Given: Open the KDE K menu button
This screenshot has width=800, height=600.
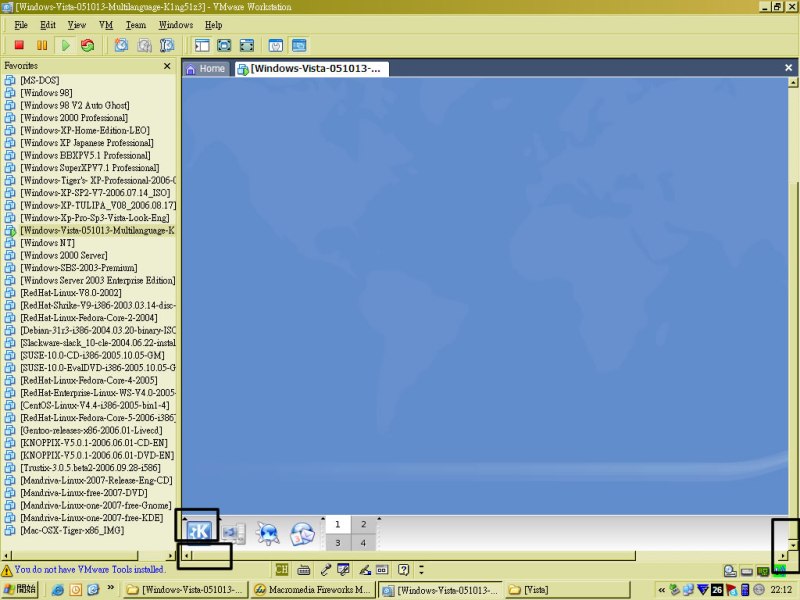Looking at the screenshot, I should 198,532.
